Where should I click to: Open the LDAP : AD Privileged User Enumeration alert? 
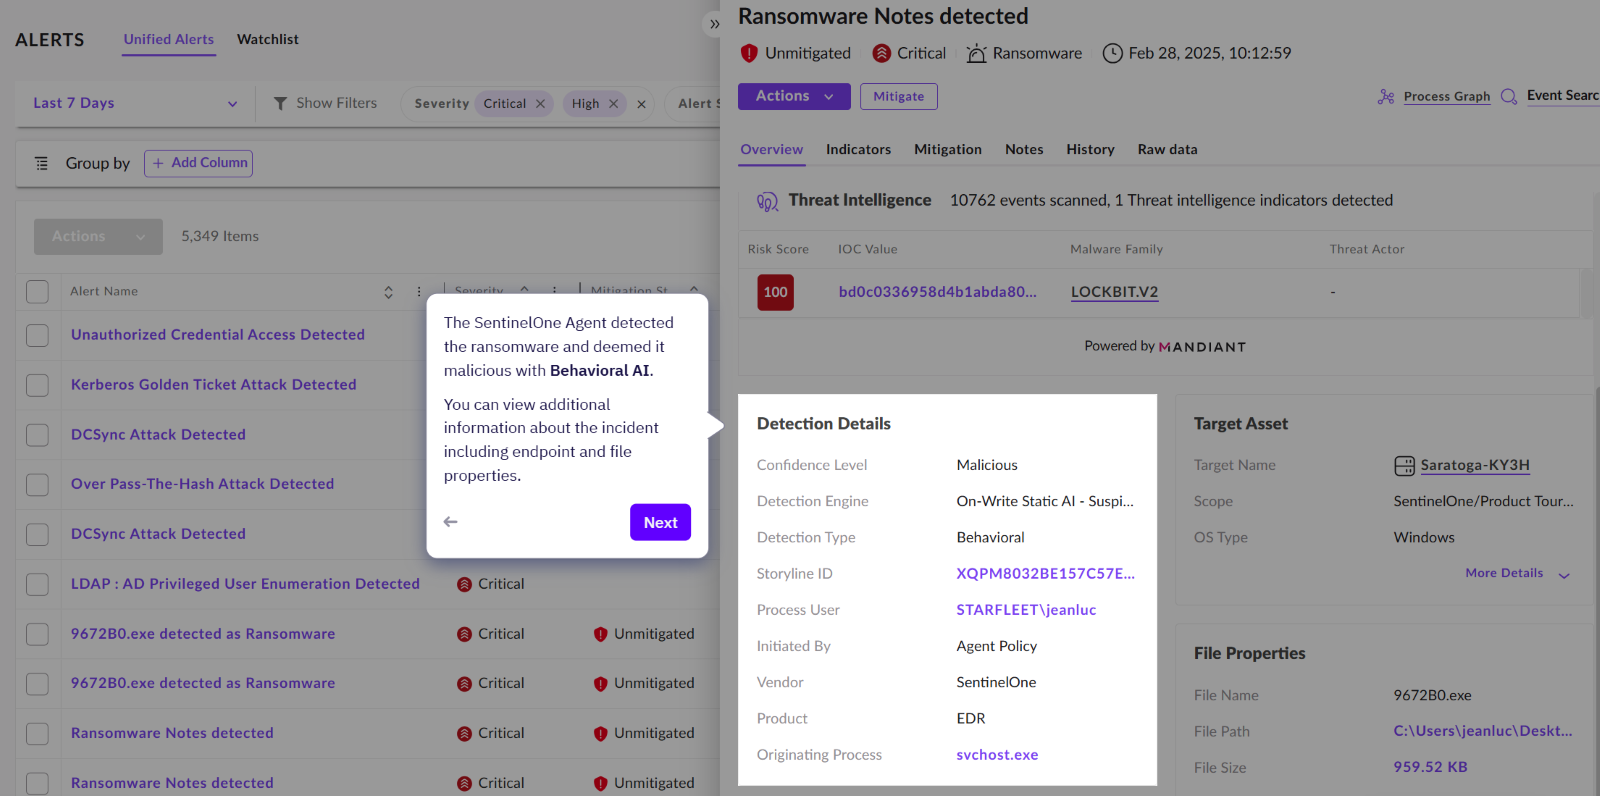click(245, 584)
